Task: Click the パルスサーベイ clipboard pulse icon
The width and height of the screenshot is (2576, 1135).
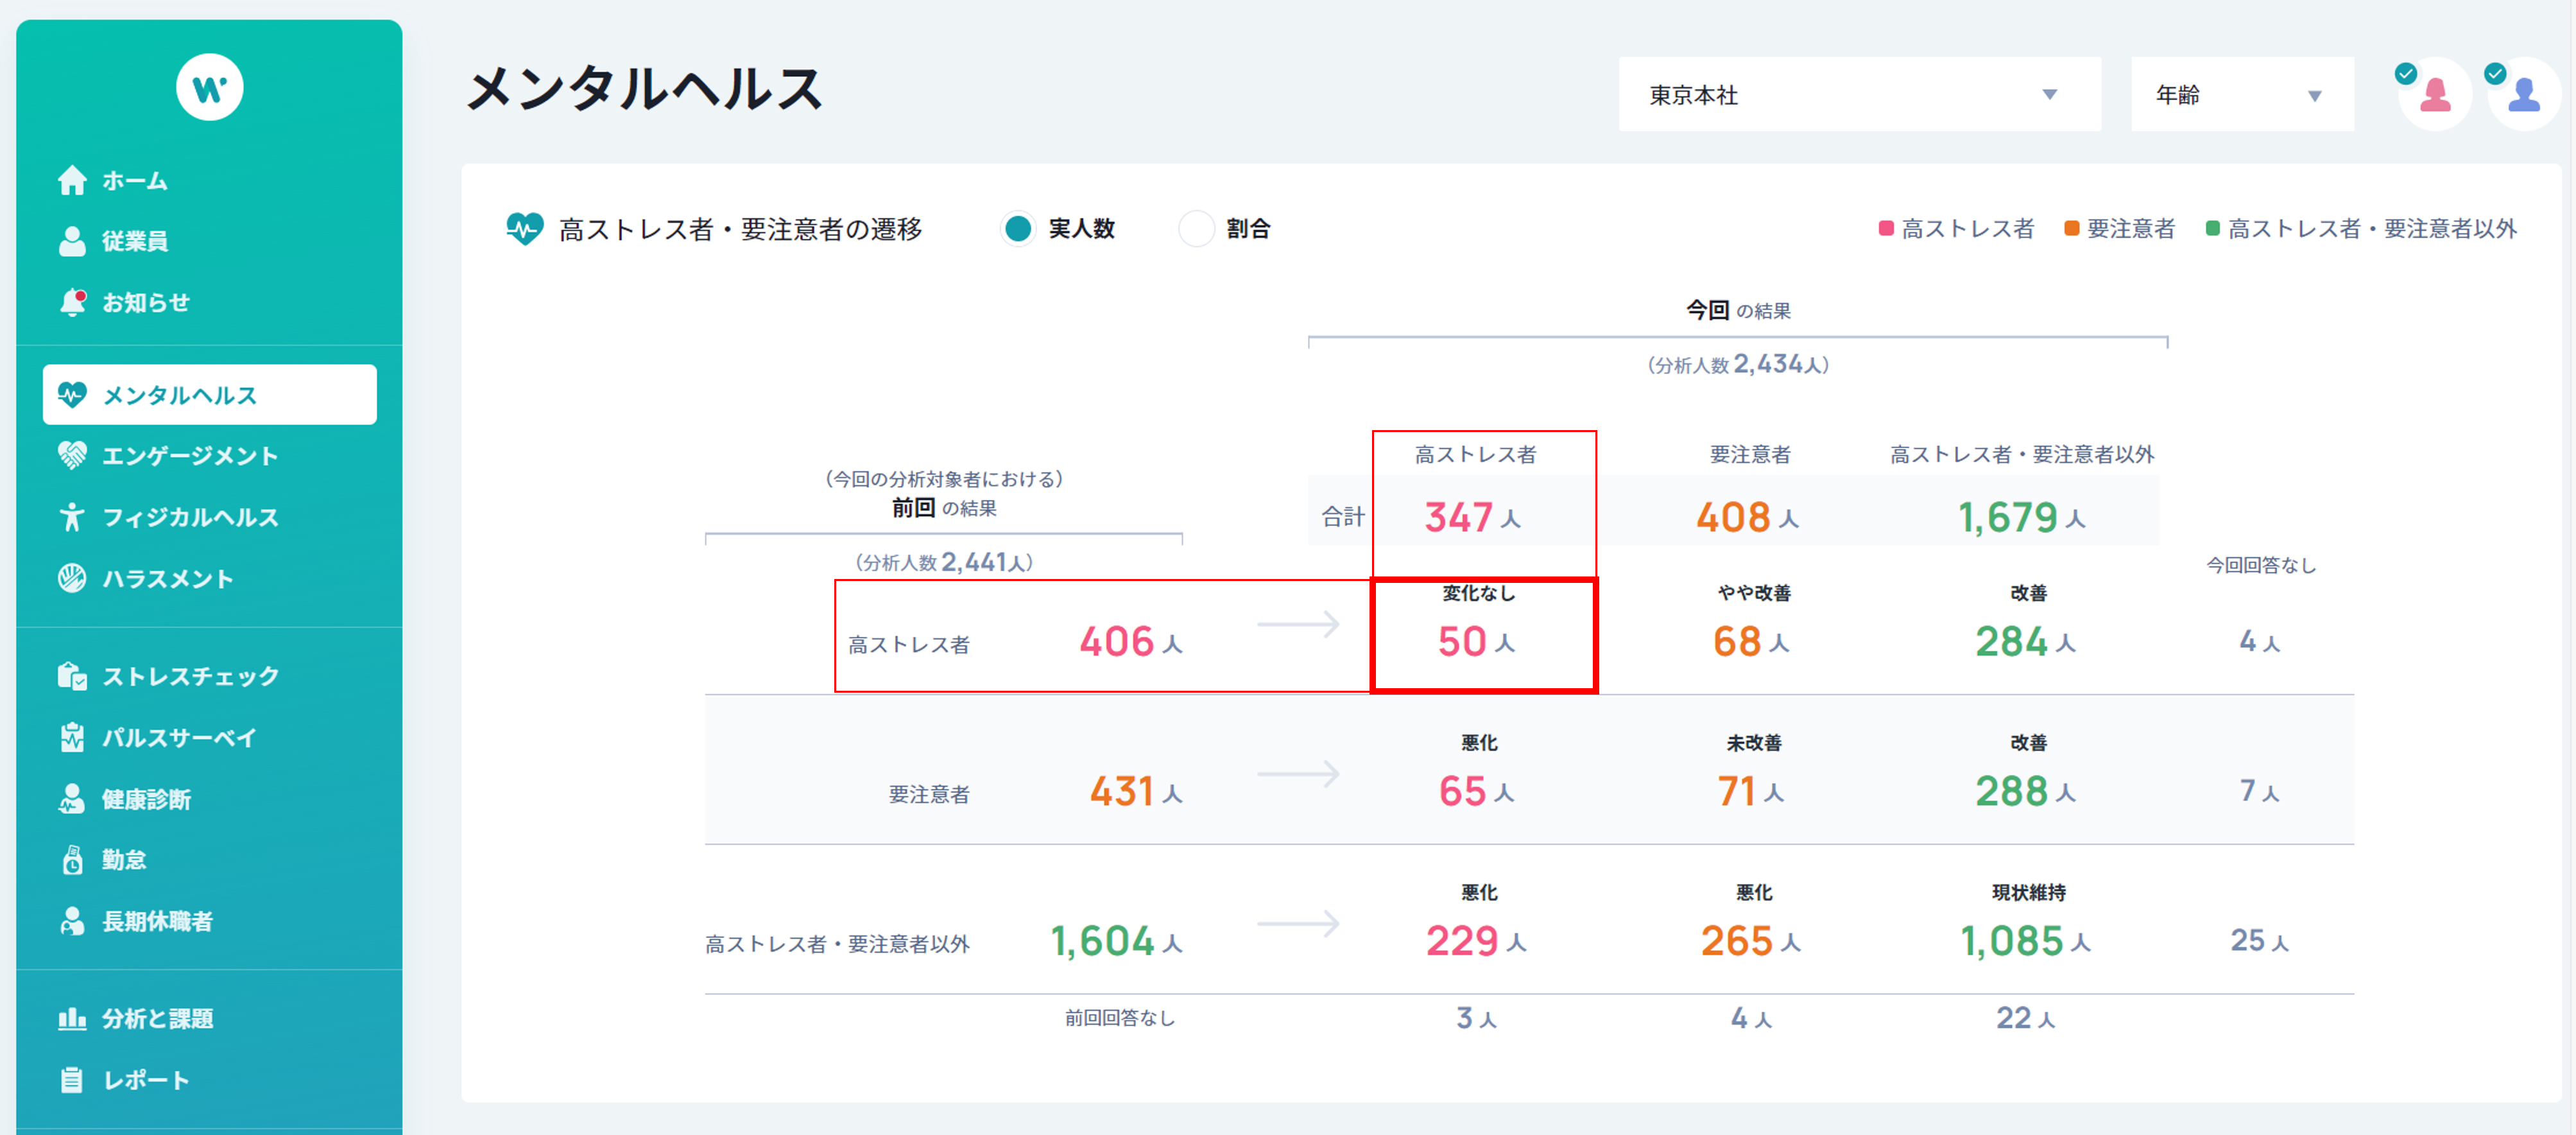Action: pyautogui.click(x=72, y=738)
